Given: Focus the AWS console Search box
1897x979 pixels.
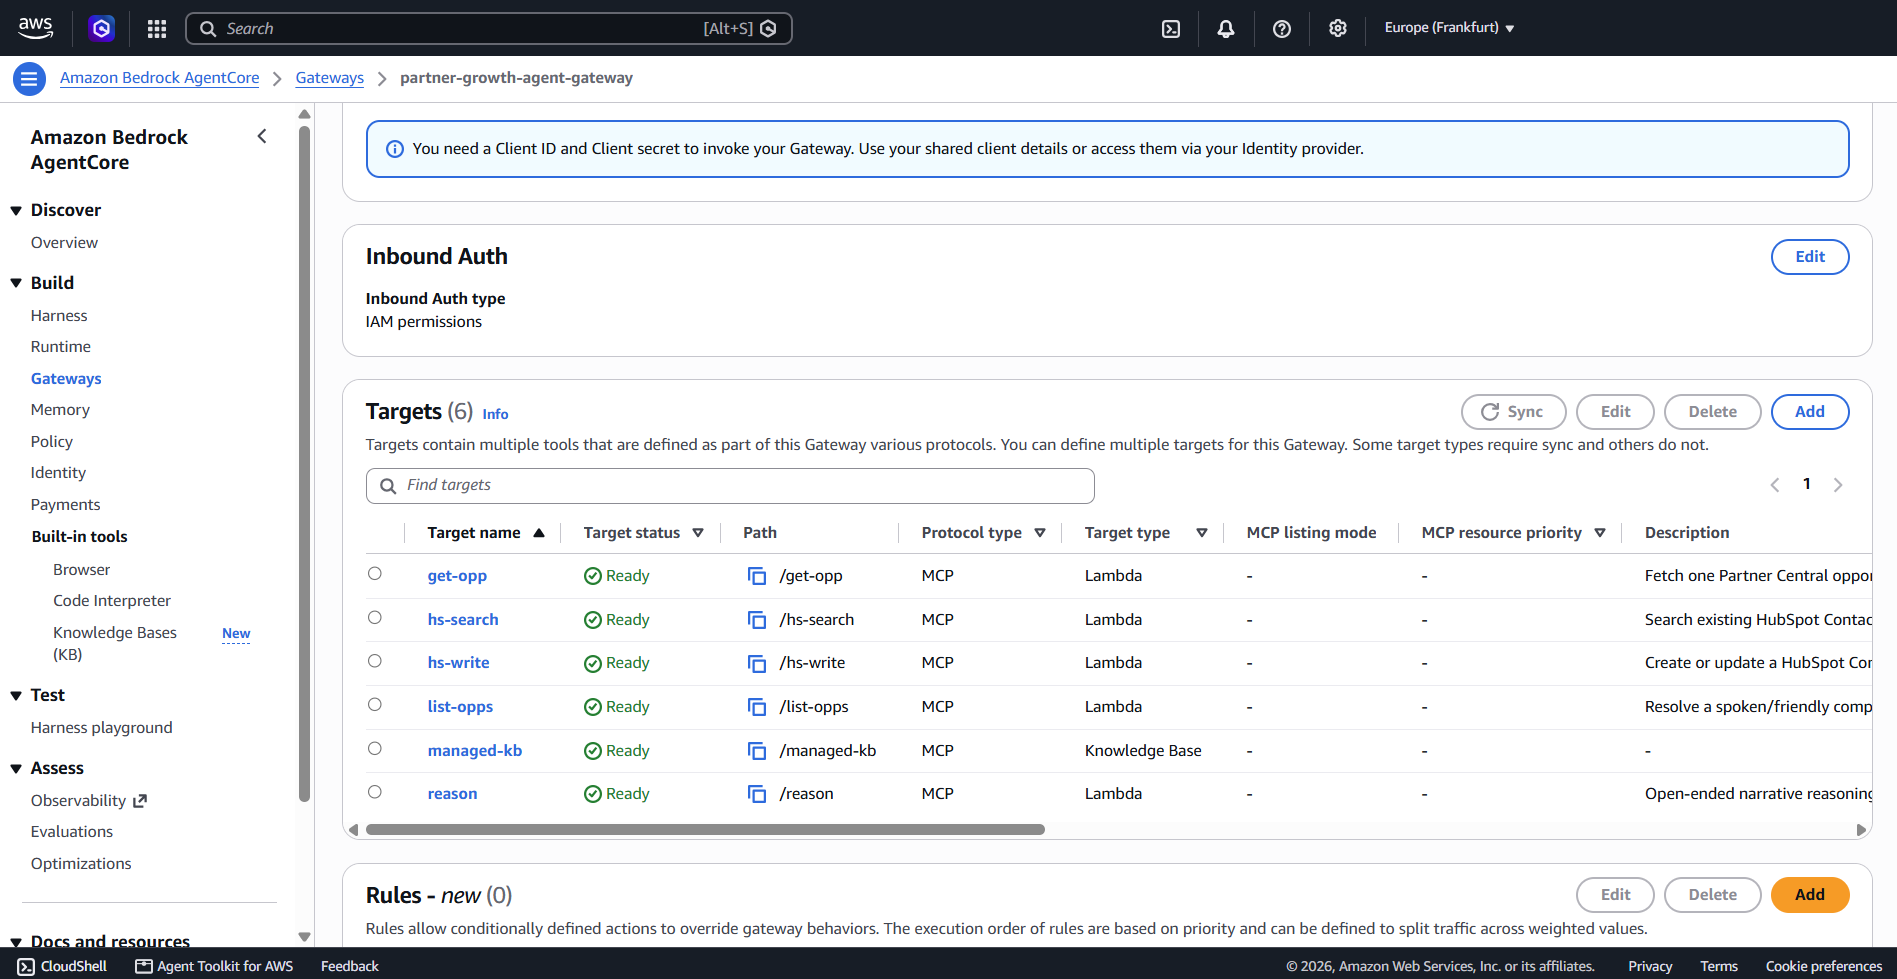Looking at the screenshot, I should pos(489,29).
